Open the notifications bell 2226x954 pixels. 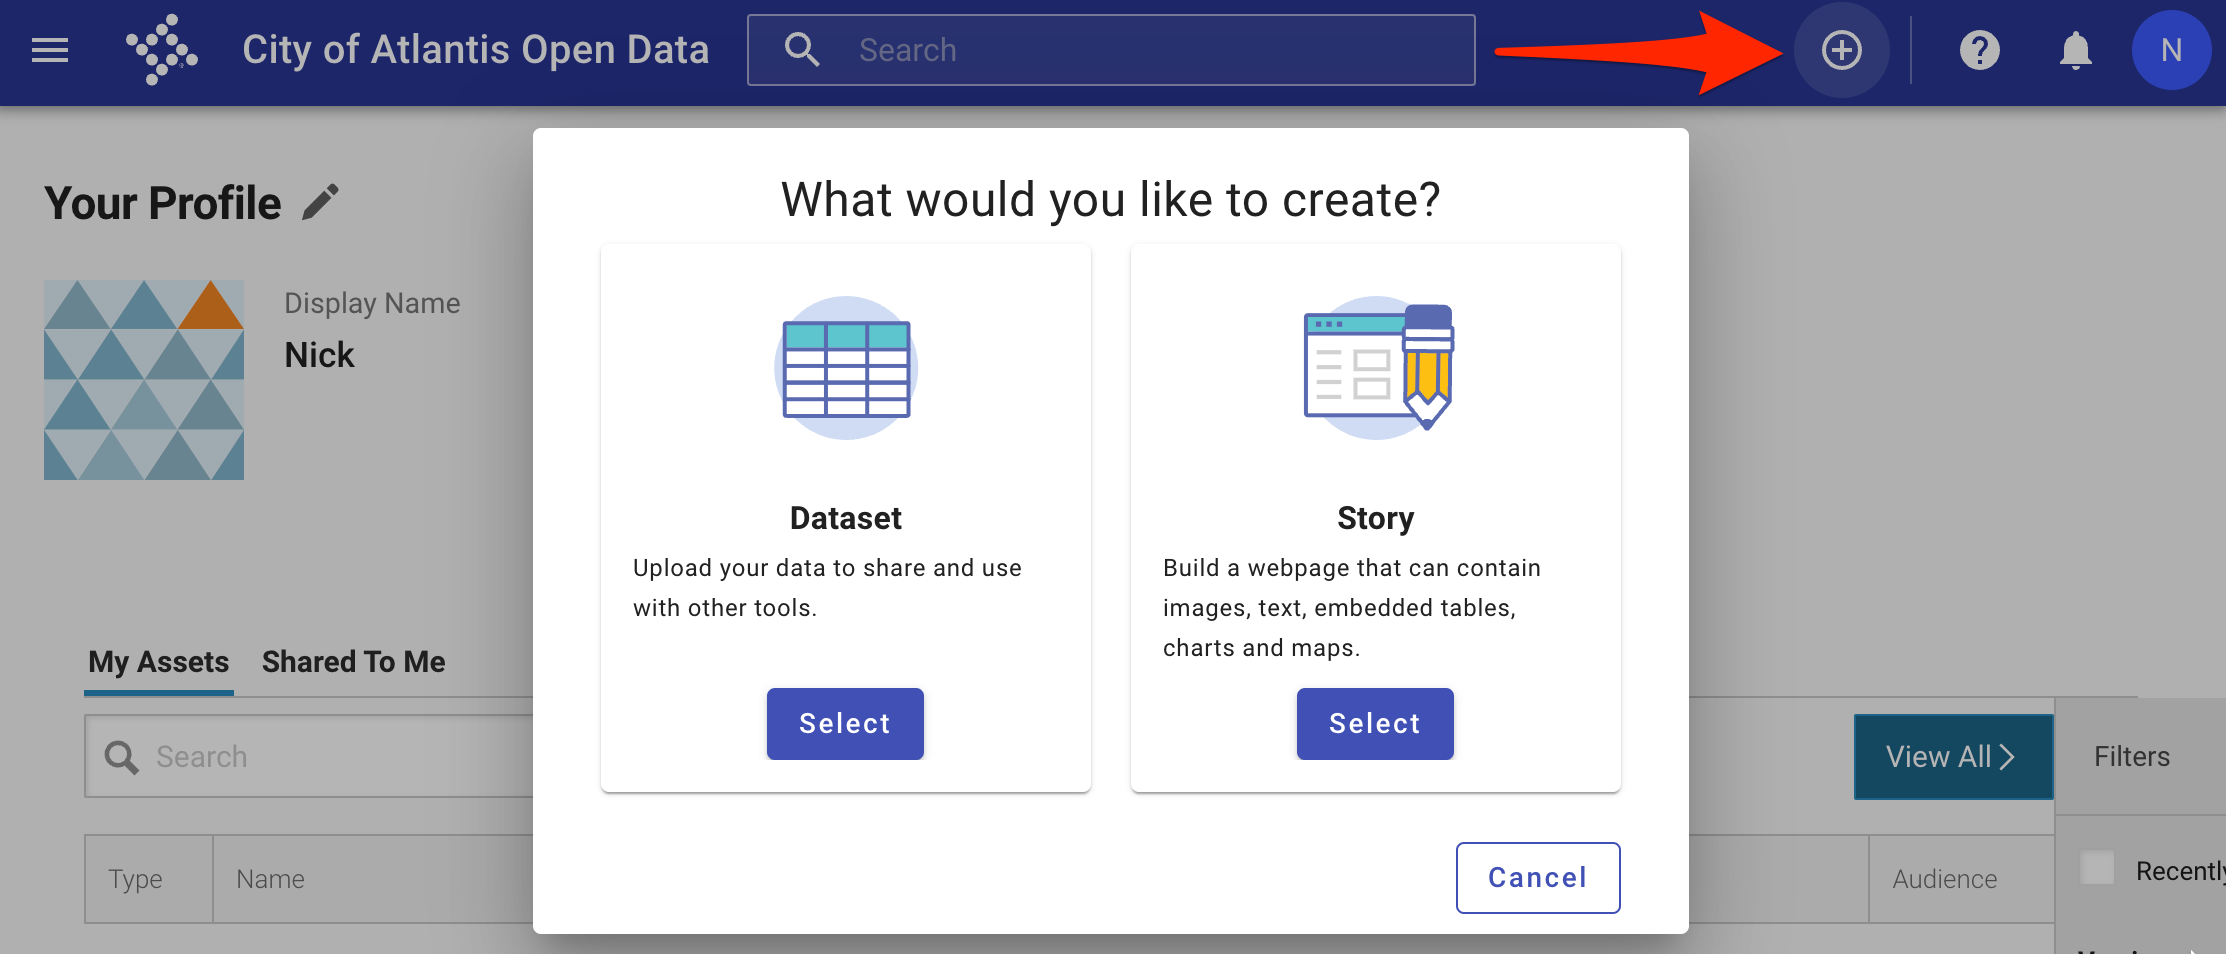[2075, 50]
